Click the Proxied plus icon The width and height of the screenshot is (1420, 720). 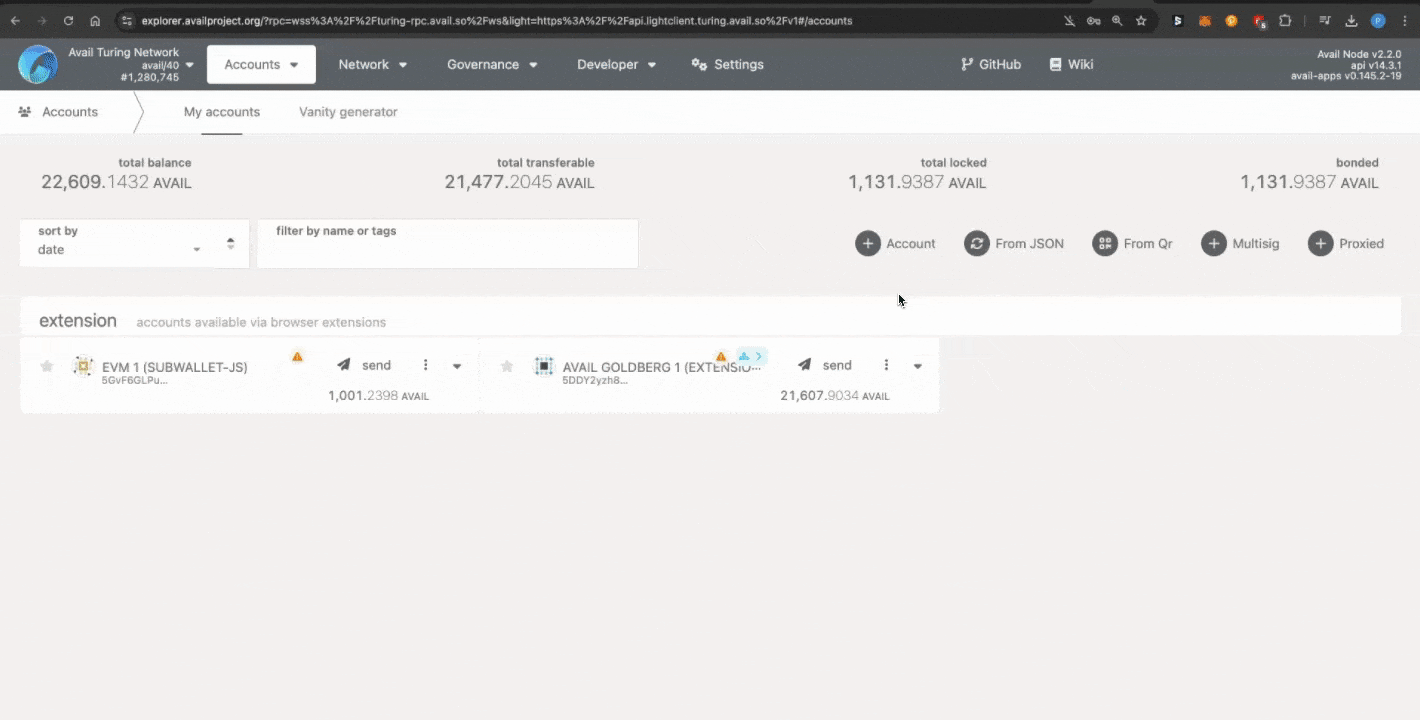point(1321,243)
